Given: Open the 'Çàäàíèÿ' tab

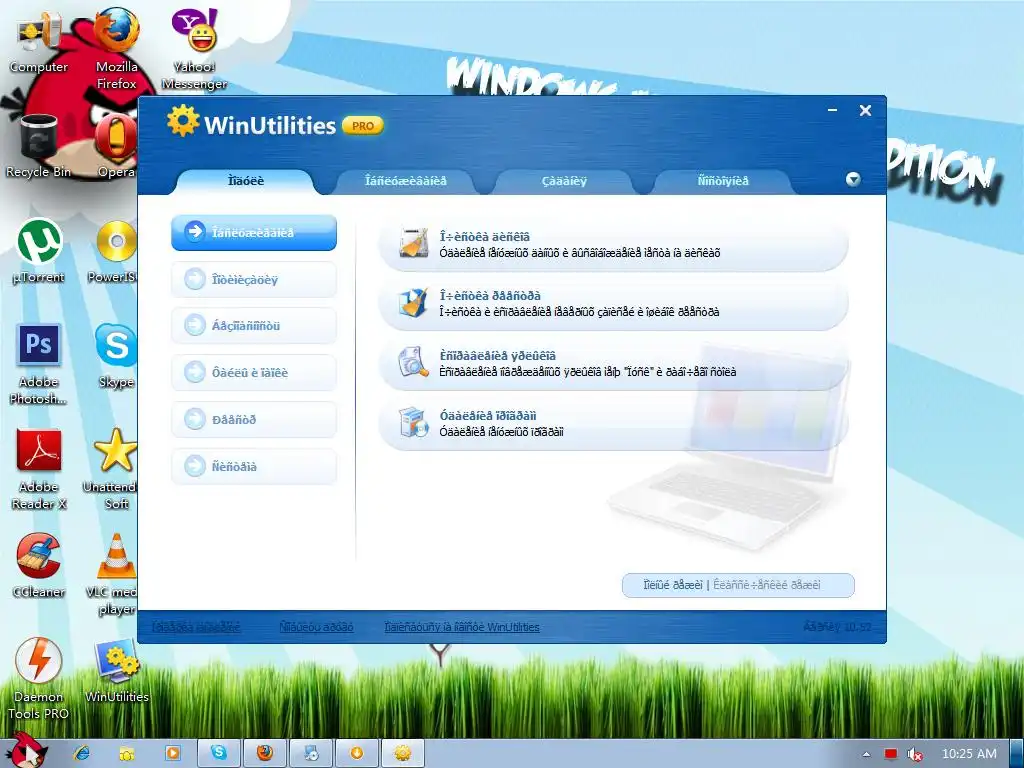Looking at the screenshot, I should [x=564, y=181].
